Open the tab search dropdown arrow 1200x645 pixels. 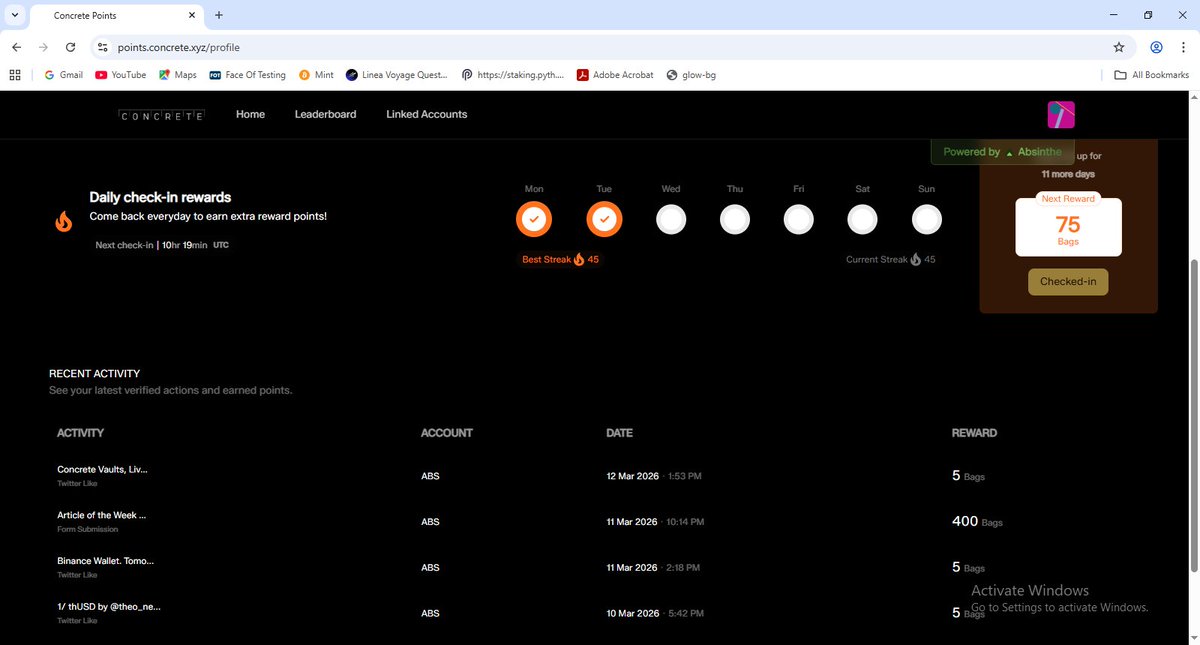click(x=14, y=15)
